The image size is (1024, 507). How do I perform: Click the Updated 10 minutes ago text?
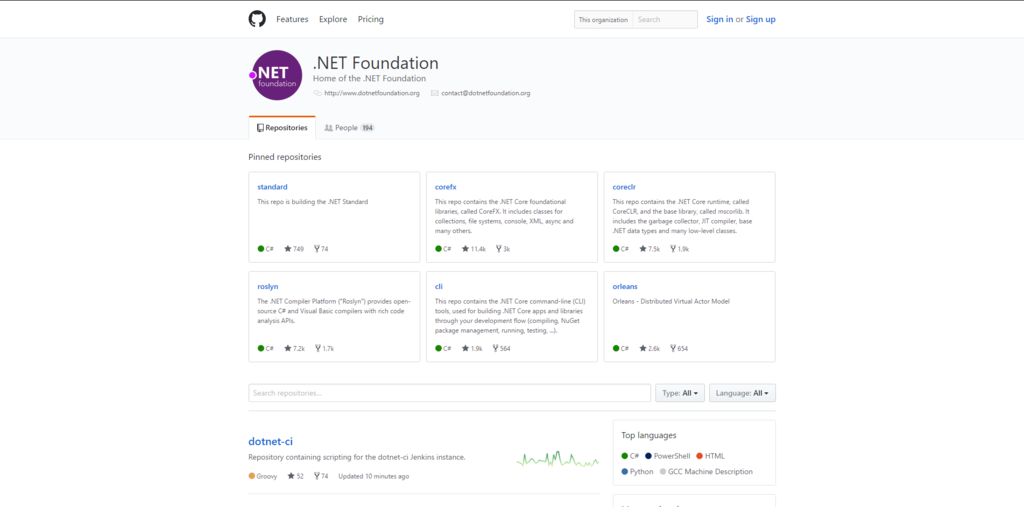tap(374, 476)
